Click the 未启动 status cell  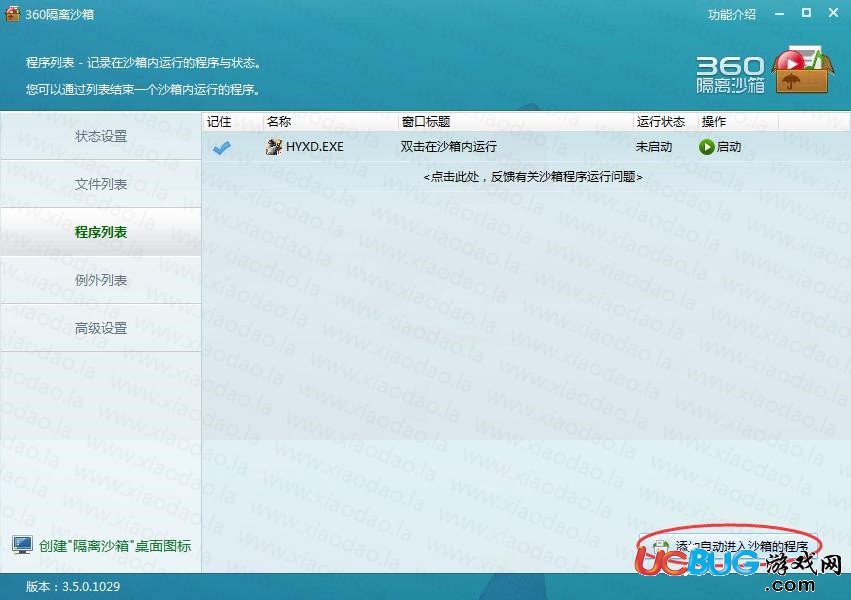(x=653, y=146)
